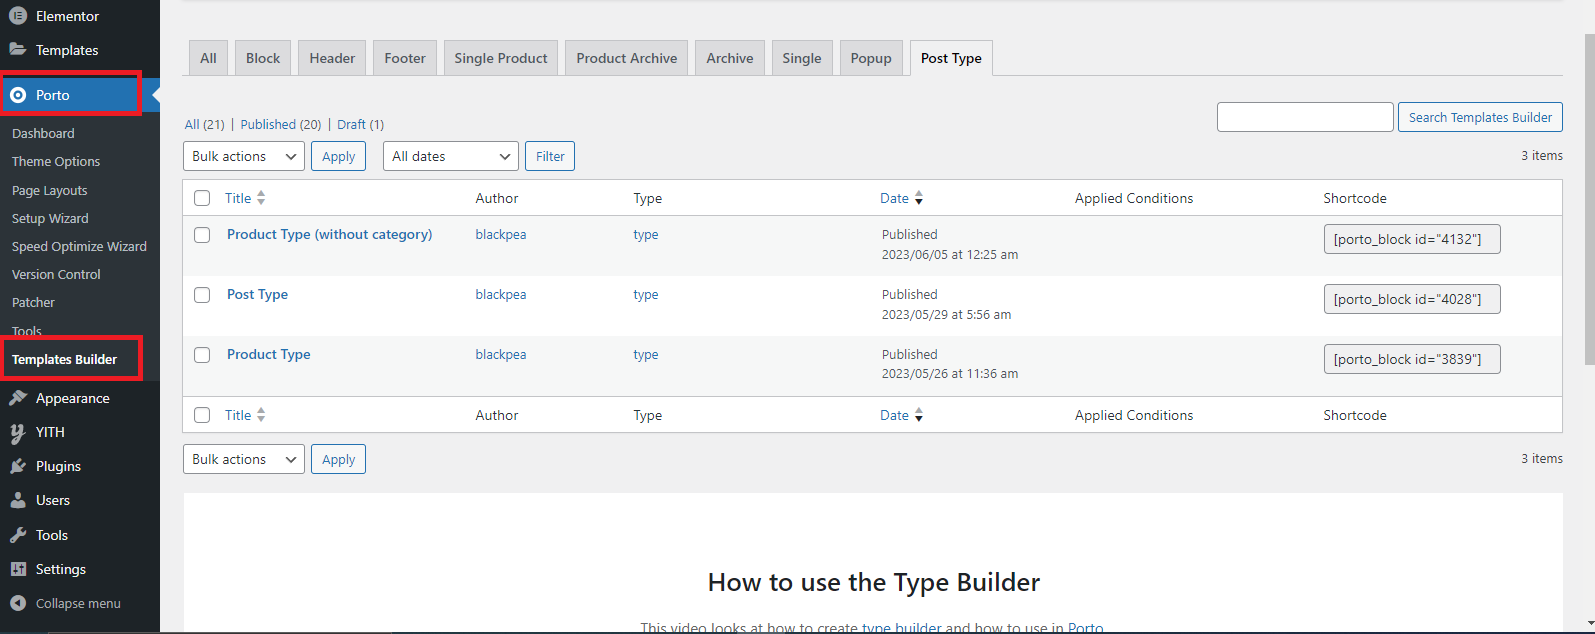Click the type builder link in description
The image size is (1595, 634).
pos(901,627)
